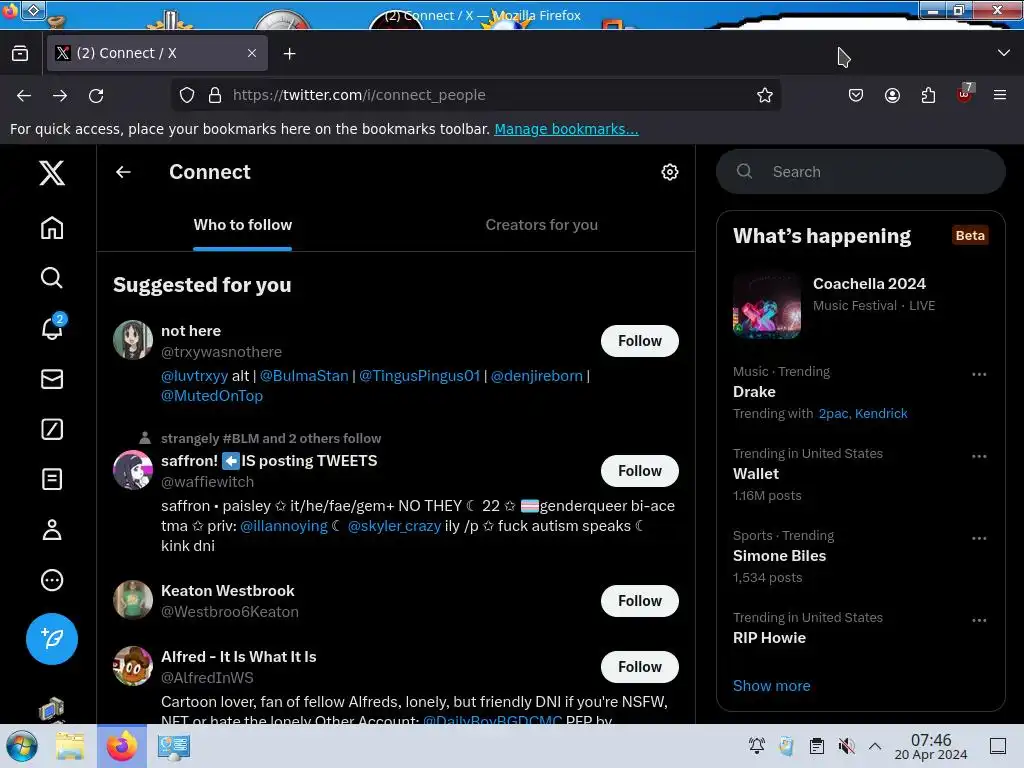Reload the current page
This screenshot has height=768, width=1024.
pos(96,95)
